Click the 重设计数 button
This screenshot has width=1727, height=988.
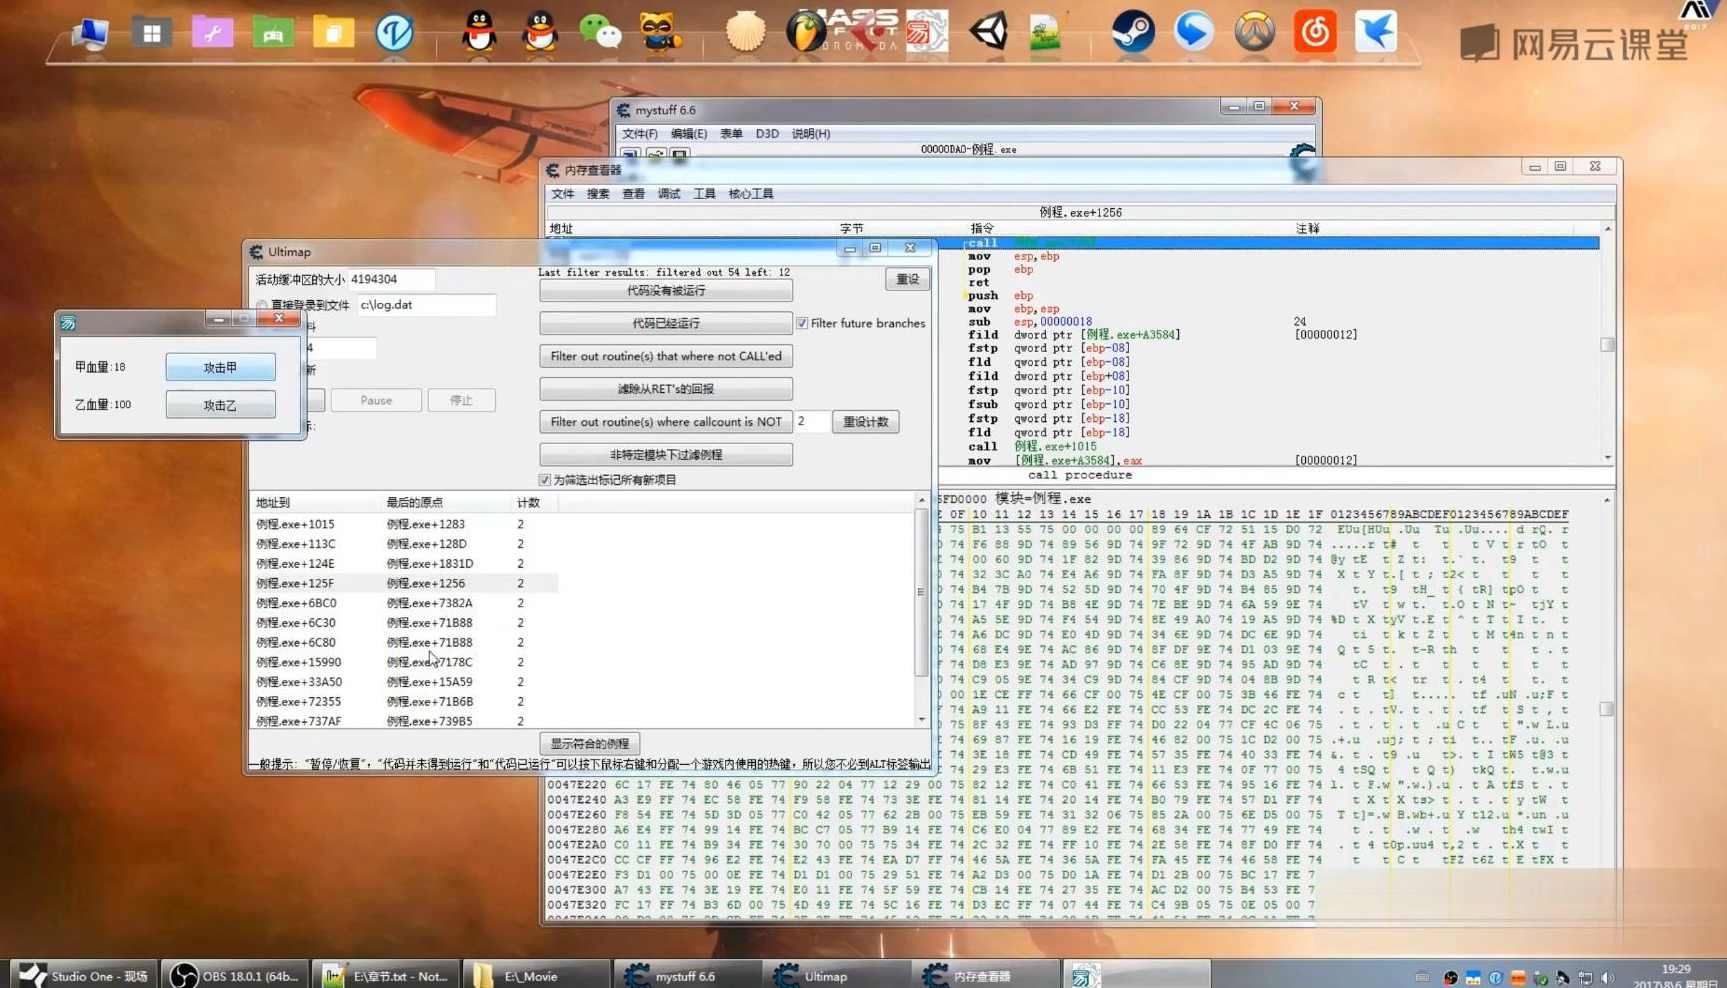(x=865, y=422)
